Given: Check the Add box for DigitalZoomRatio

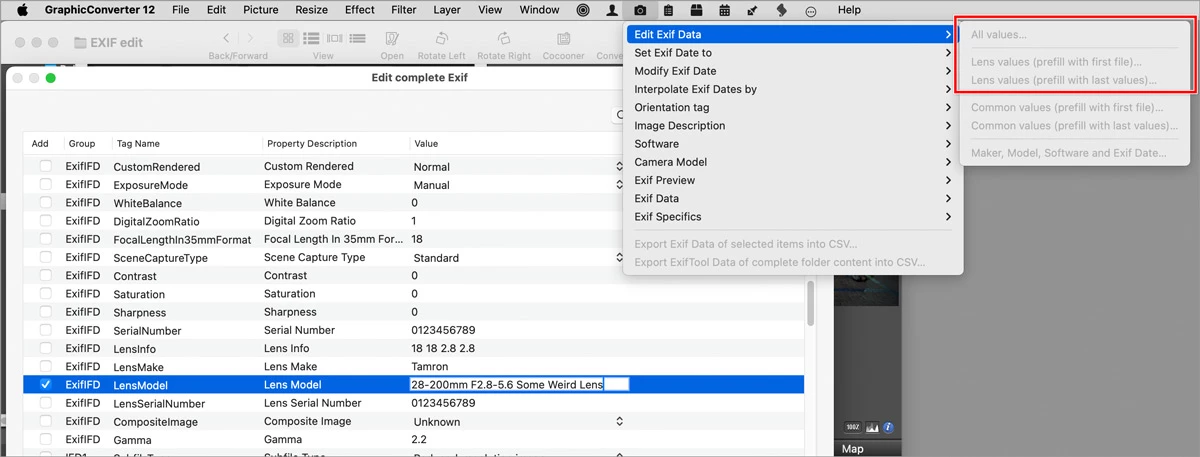Looking at the screenshot, I should pos(45,221).
